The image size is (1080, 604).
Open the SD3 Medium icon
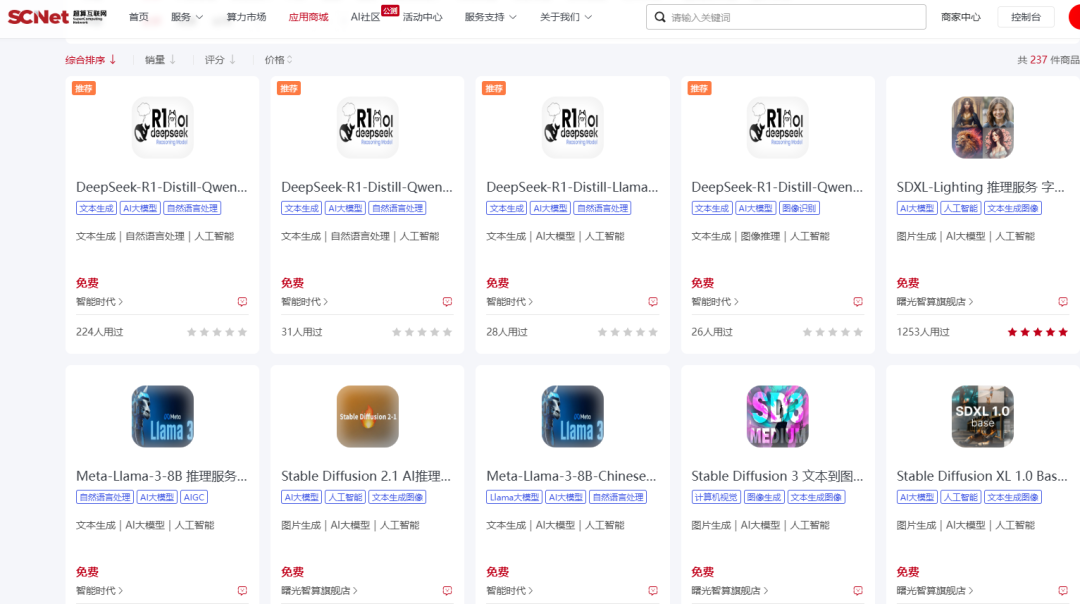point(778,417)
